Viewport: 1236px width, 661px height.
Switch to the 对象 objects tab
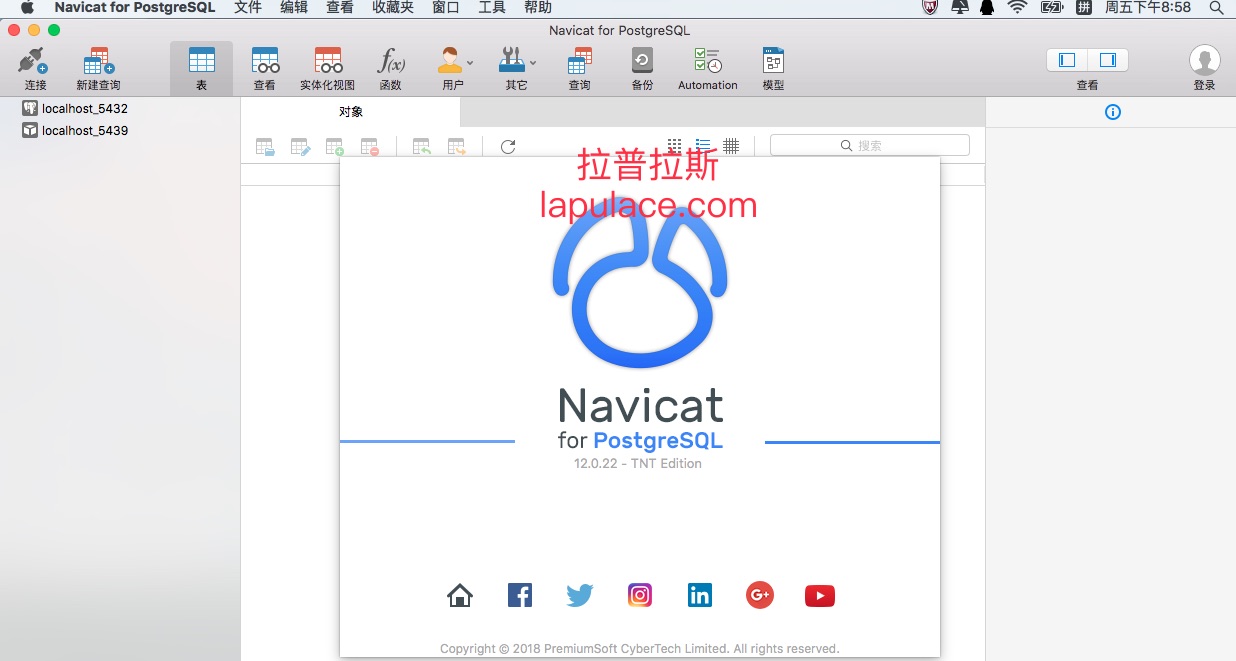[351, 112]
